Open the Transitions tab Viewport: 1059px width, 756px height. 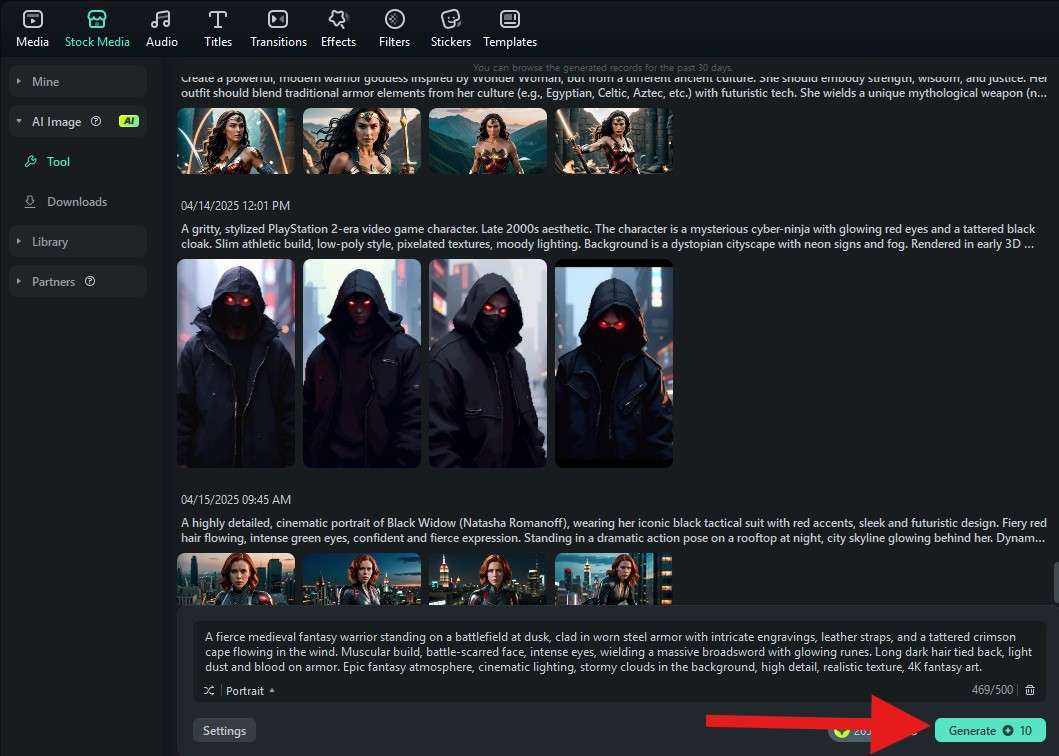coord(278,29)
